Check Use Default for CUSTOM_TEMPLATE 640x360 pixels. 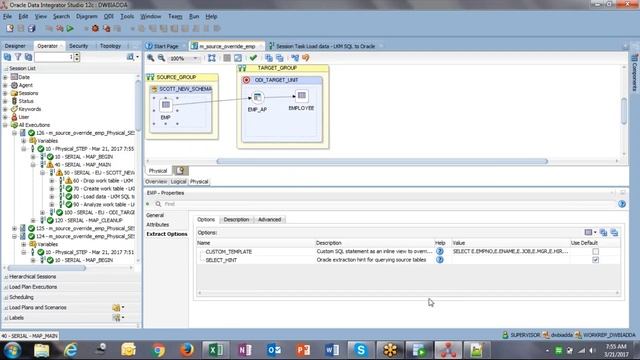tap(596, 251)
